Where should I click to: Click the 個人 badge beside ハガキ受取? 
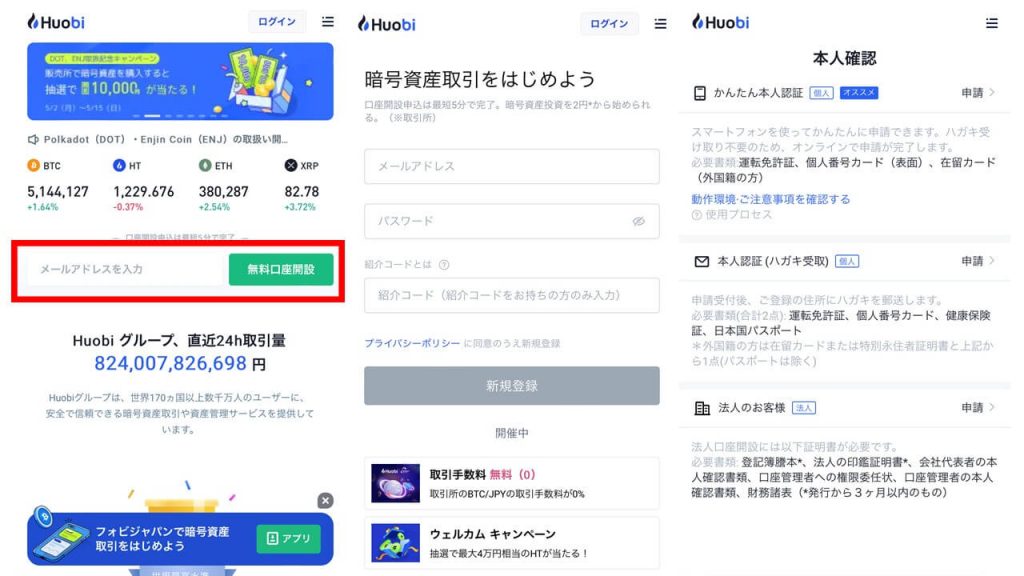click(x=847, y=261)
